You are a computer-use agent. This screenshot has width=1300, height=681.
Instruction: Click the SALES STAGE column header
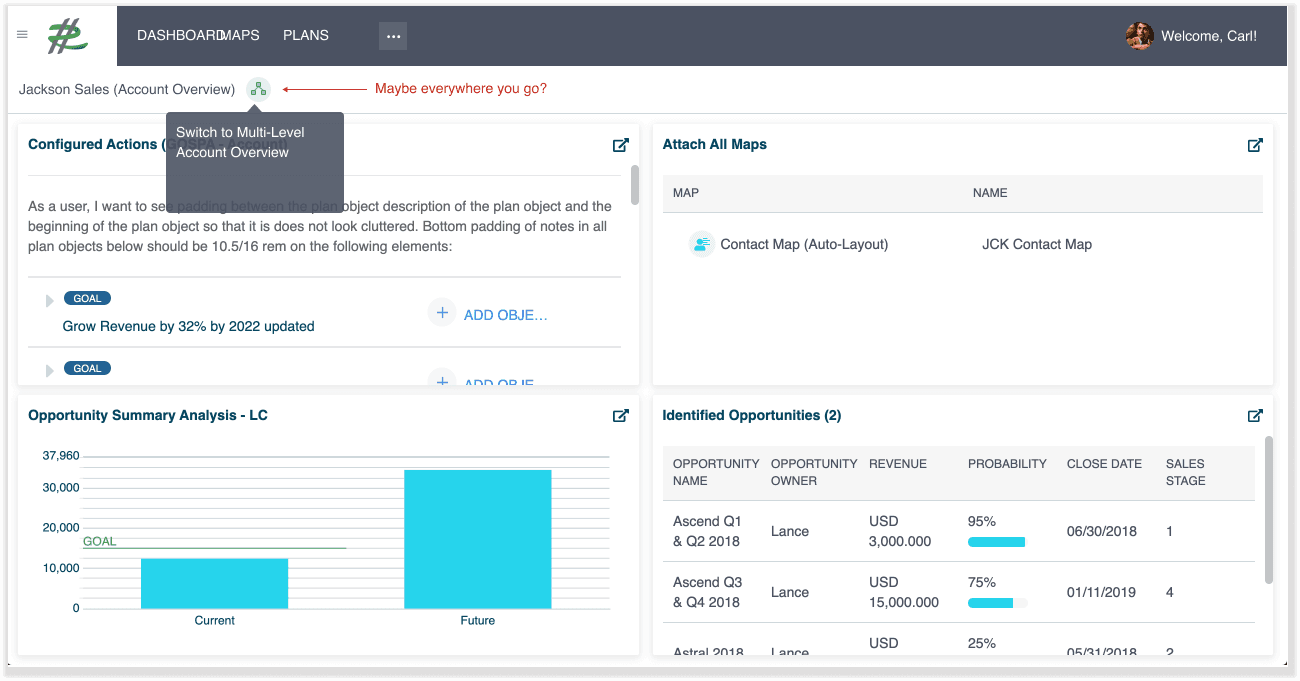coord(1186,472)
